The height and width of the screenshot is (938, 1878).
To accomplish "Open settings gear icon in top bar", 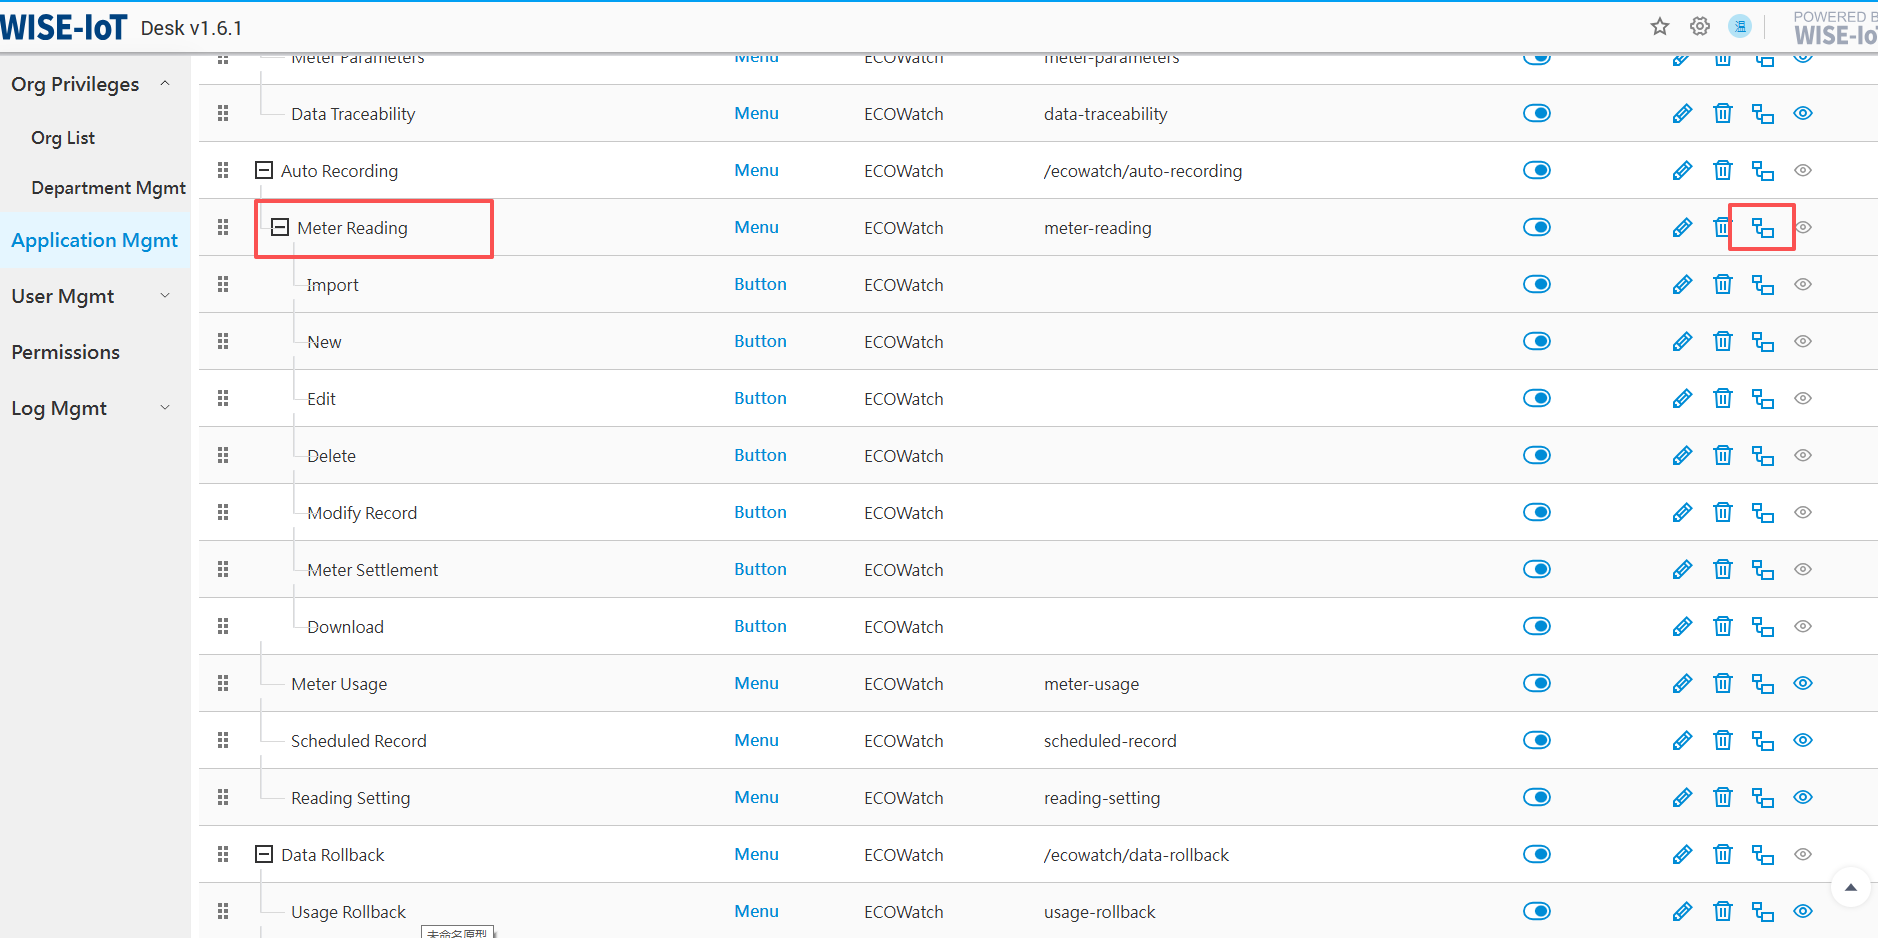I will coord(1700,27).
